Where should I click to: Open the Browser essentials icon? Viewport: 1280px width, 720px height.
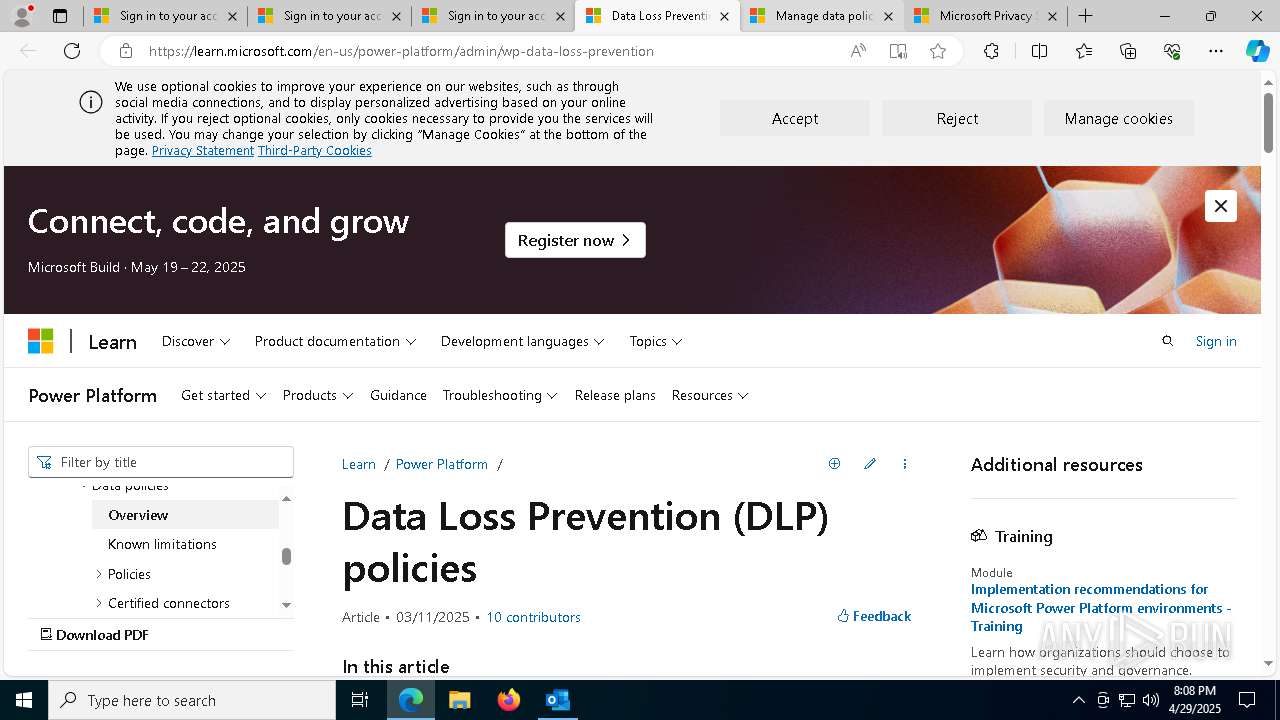(x=1172, y=51)
